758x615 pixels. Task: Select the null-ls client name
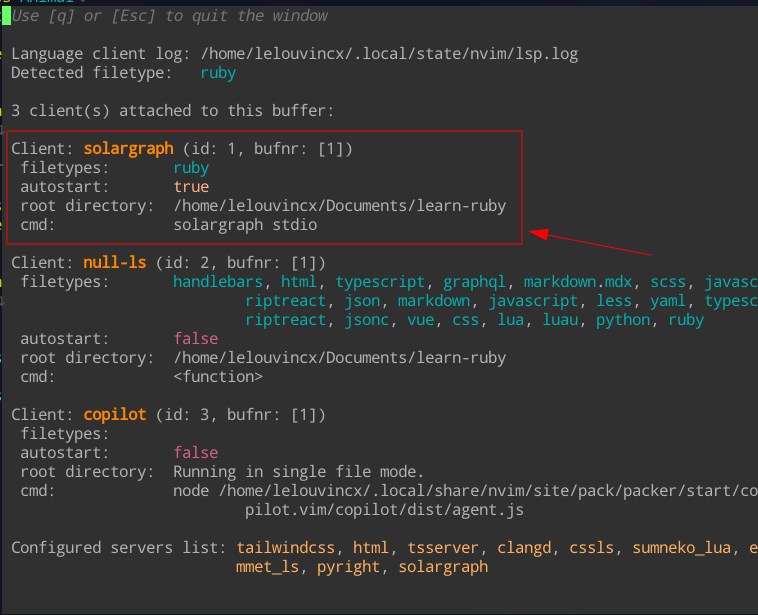[115, 263]
